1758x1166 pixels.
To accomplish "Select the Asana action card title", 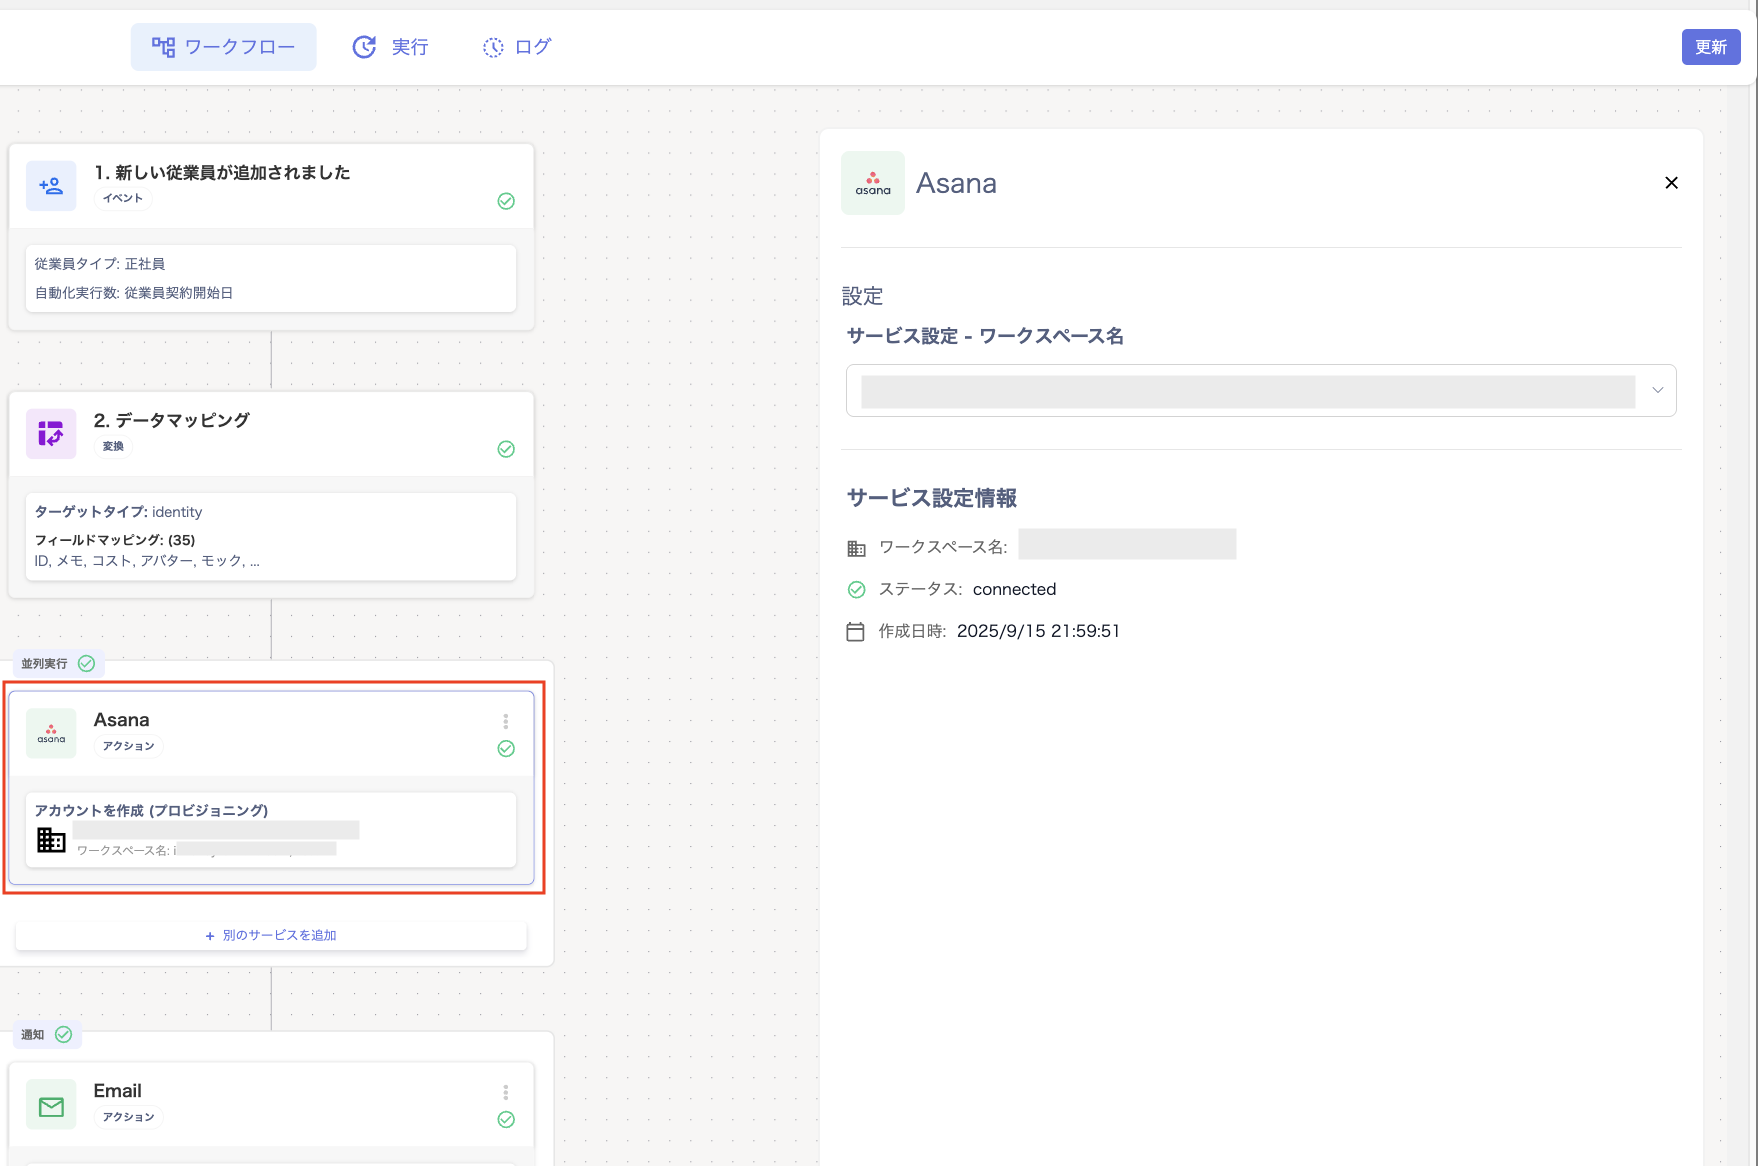I will coord(122,720).
